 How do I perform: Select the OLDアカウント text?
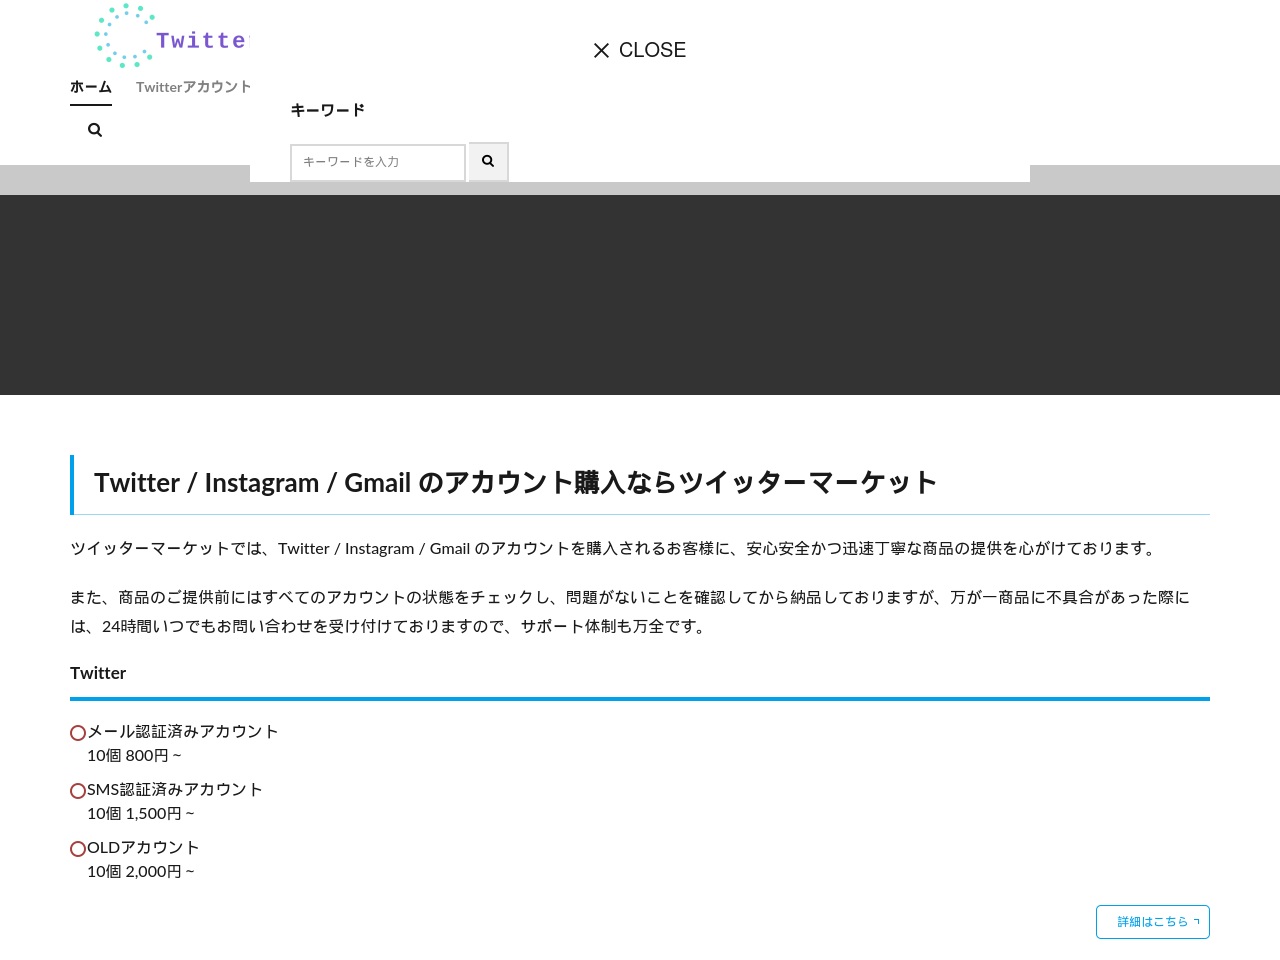point(143,847)
